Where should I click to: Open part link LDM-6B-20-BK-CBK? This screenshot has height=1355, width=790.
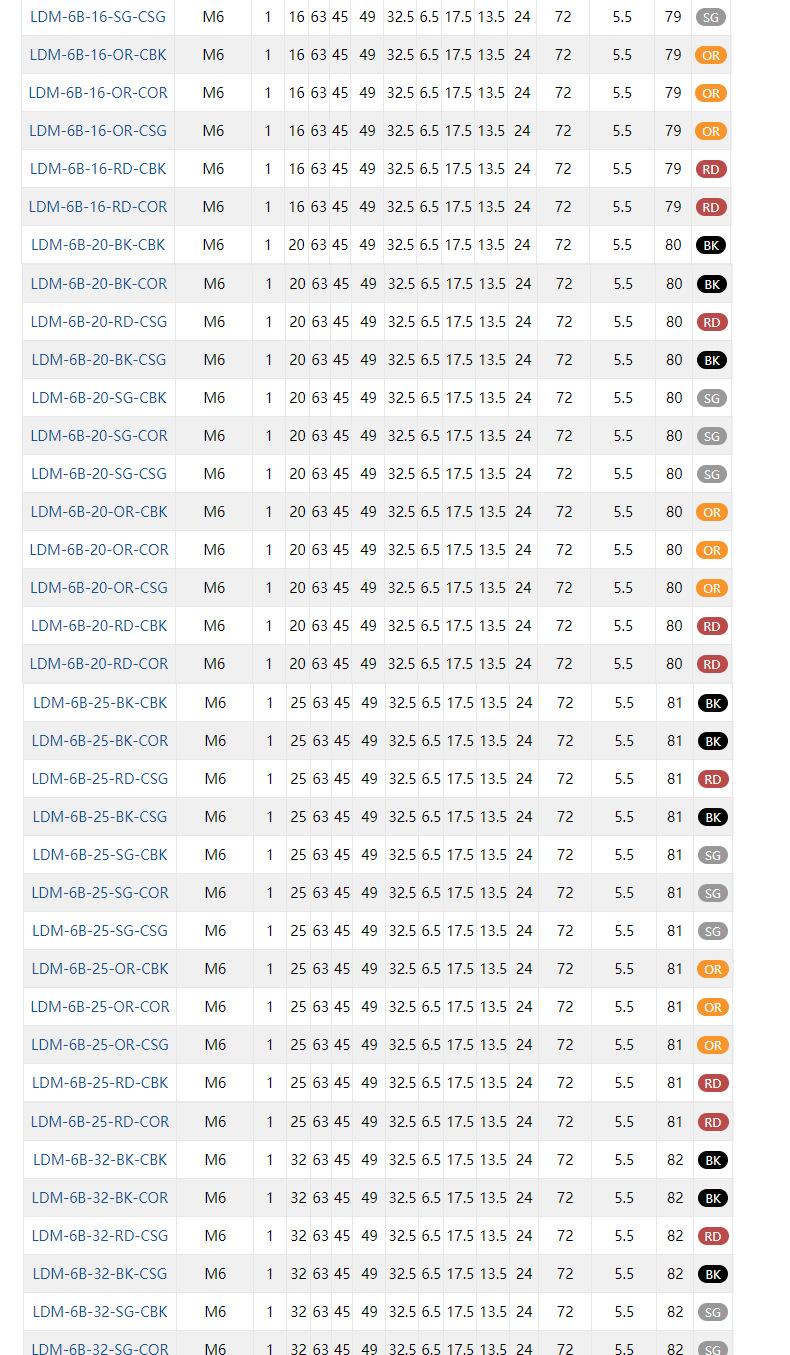(98, 245)
